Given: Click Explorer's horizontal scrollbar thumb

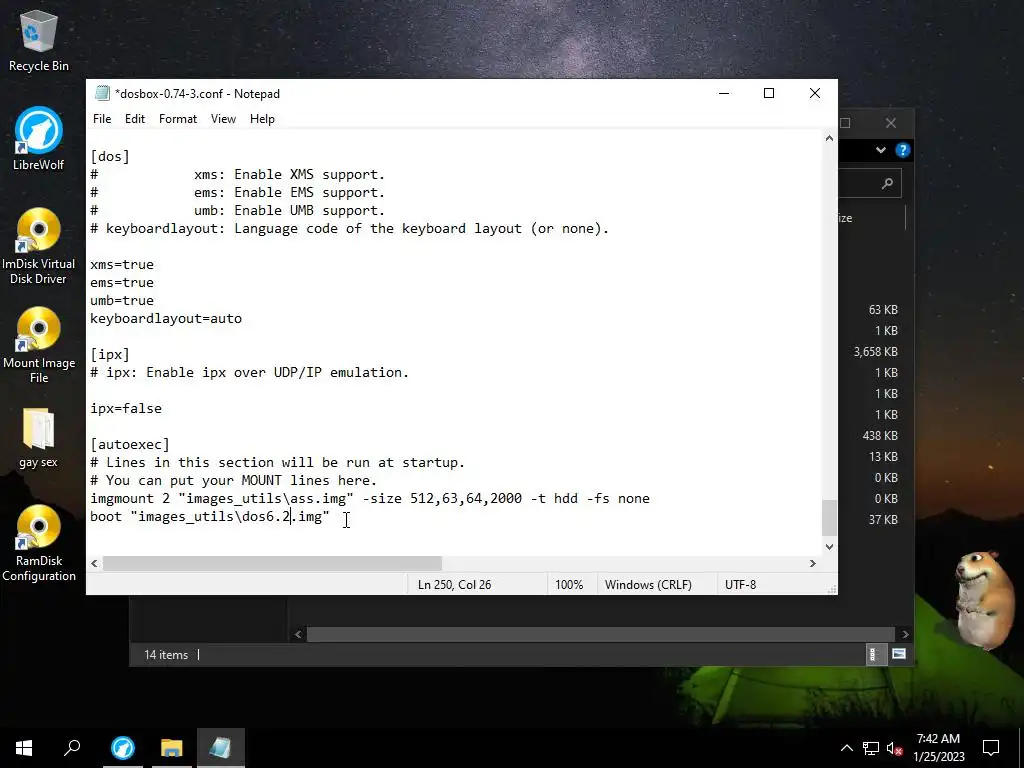Looking at the screenshot, I should tap(600, 634).
